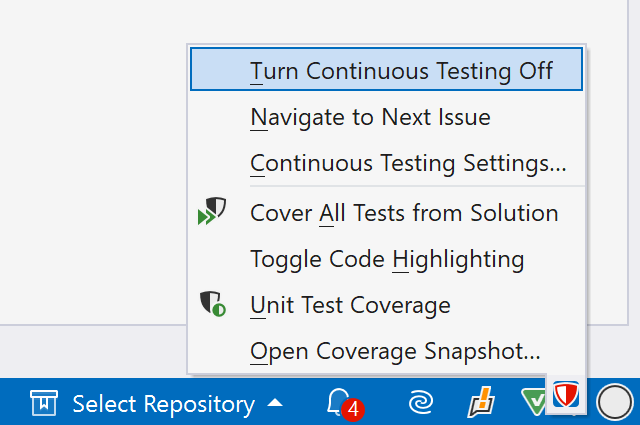Open Continuous Testing Settings
The height and width of the screenshot is (425, 640).
point(408,163)
